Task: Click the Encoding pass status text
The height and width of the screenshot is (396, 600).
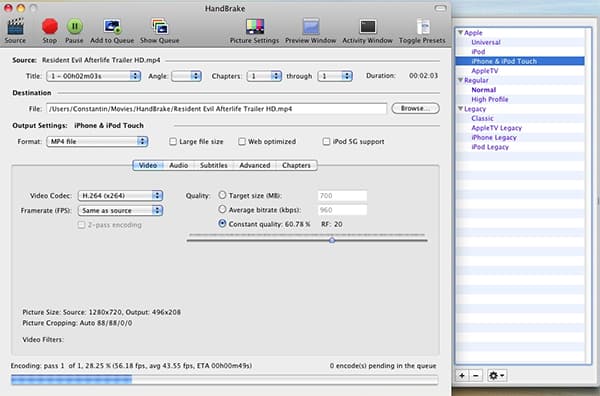Action: click(x=131, y=366)
